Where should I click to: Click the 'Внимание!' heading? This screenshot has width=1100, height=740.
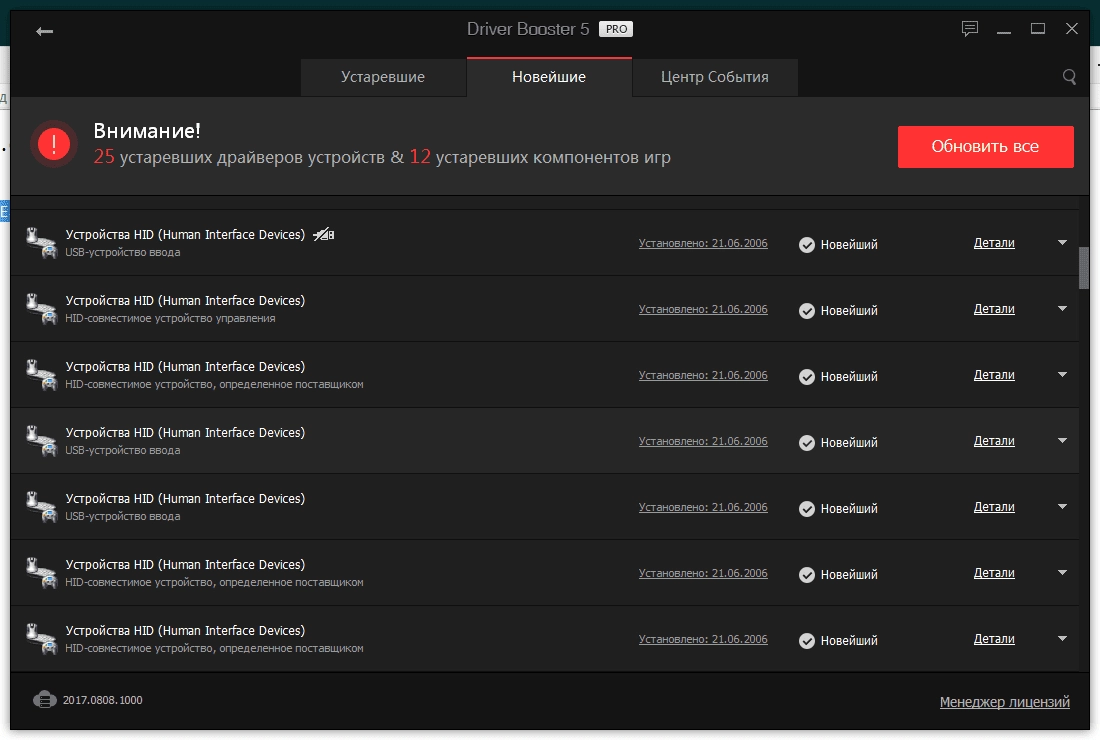147,130
